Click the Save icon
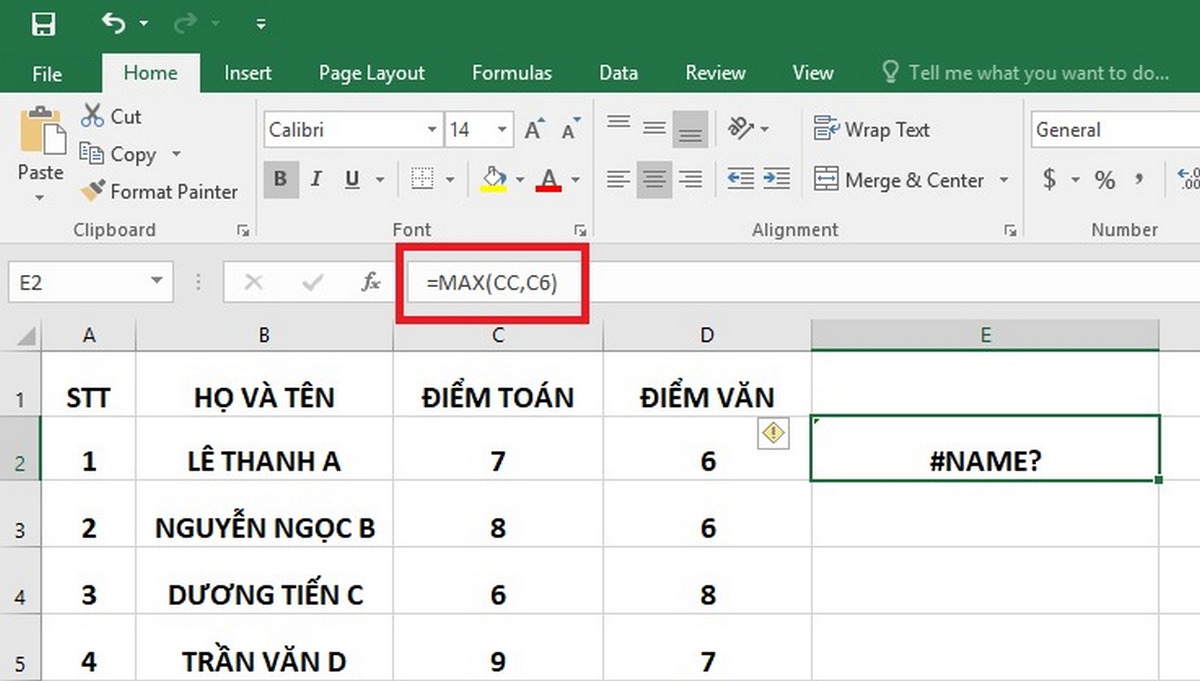Viewport: 1200px width, 681px height. [44, 22]
